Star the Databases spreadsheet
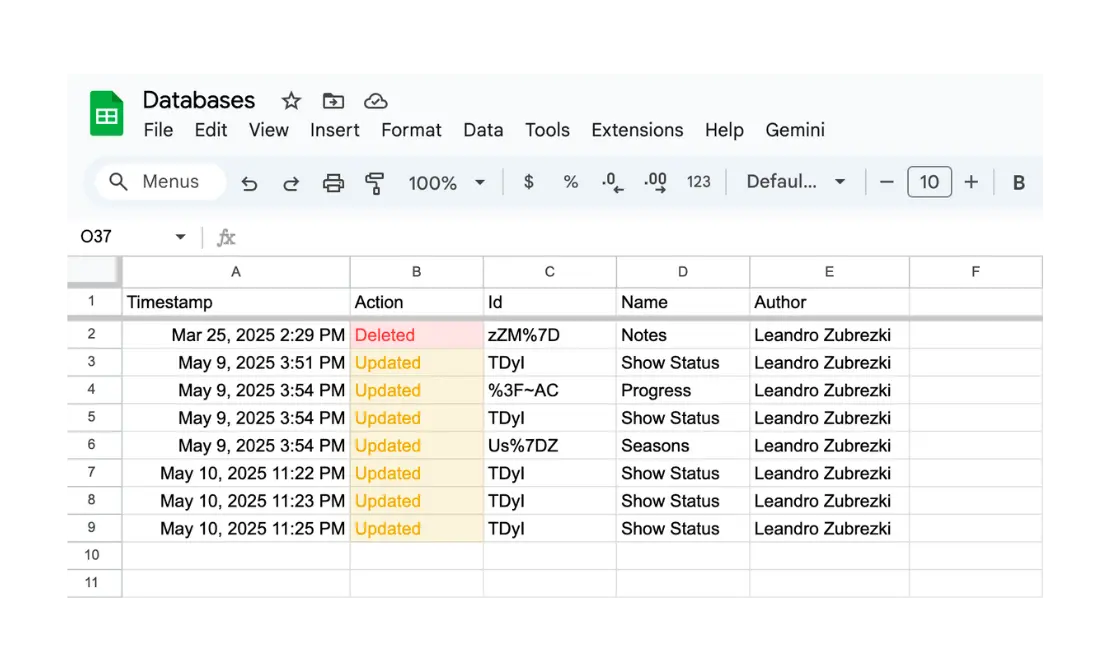1110x672 pixels. (290, 100)
